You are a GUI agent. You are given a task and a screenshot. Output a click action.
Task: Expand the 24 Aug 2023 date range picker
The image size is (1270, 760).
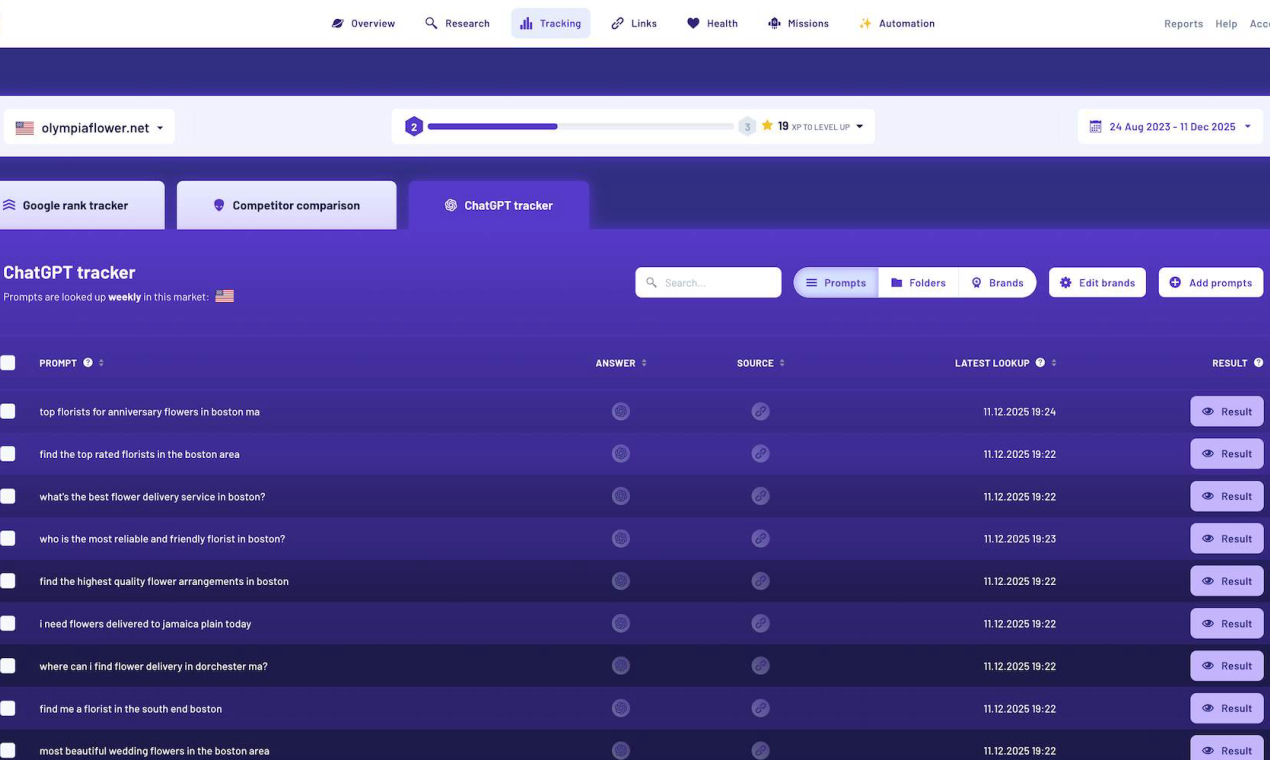(x=1169, y=126)
